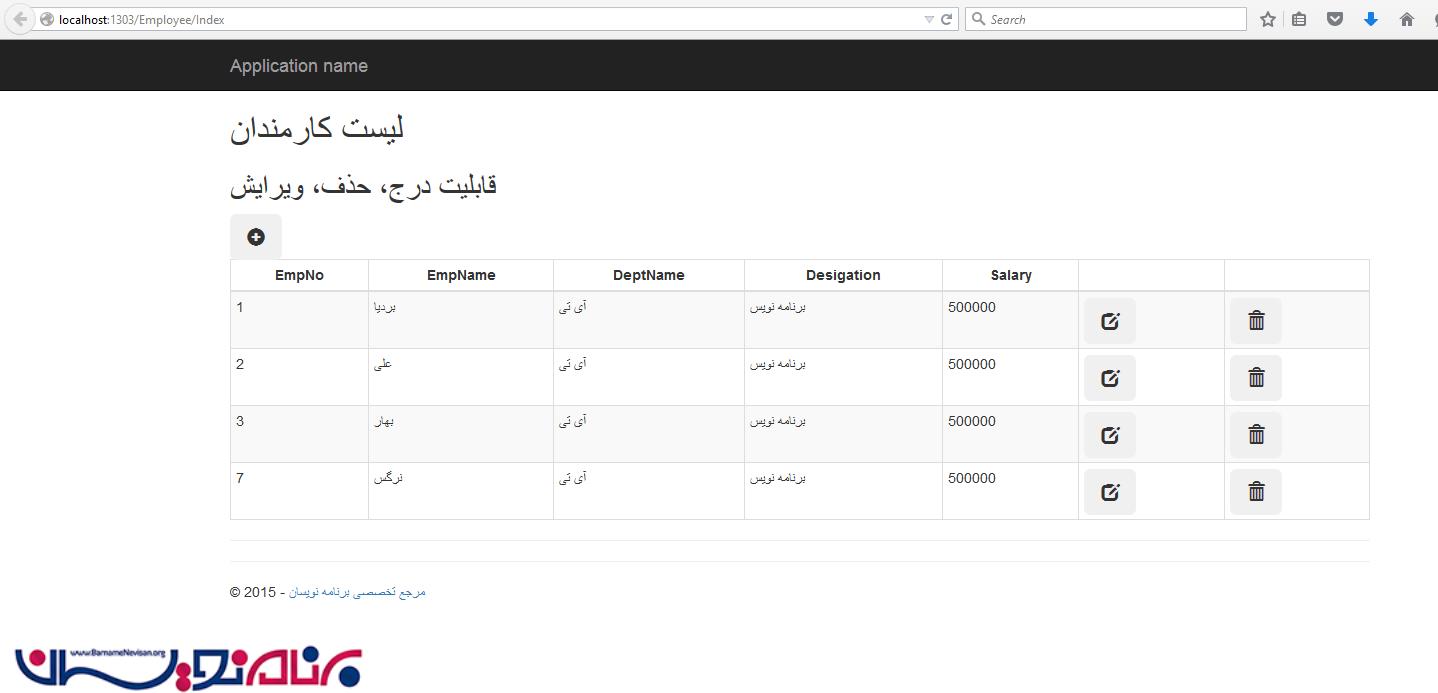The image size is (1438, 693).
Task: Reload the page with the refresh icon
Action: (947, 18)
